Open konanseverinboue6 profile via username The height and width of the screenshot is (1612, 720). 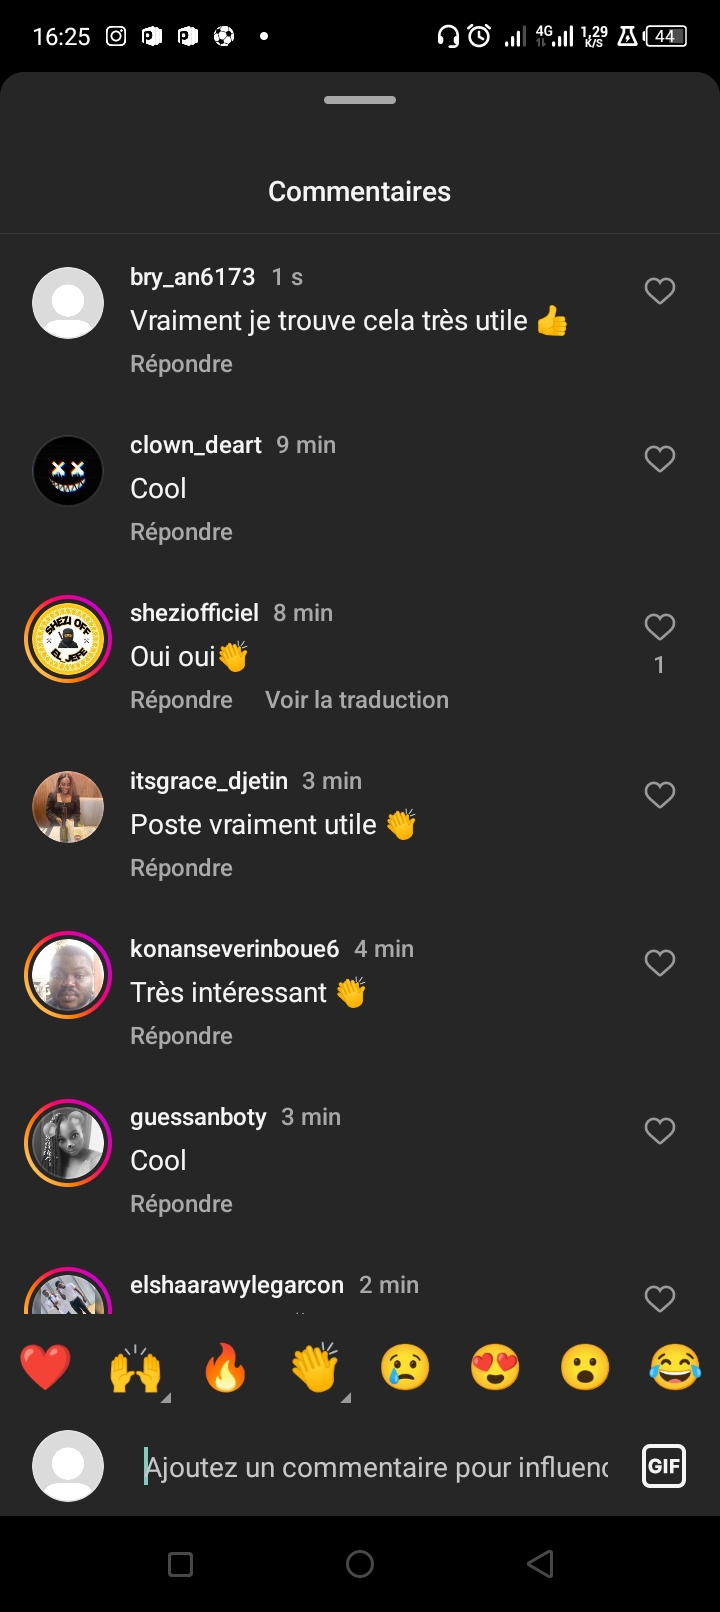[x=234, y=949]
